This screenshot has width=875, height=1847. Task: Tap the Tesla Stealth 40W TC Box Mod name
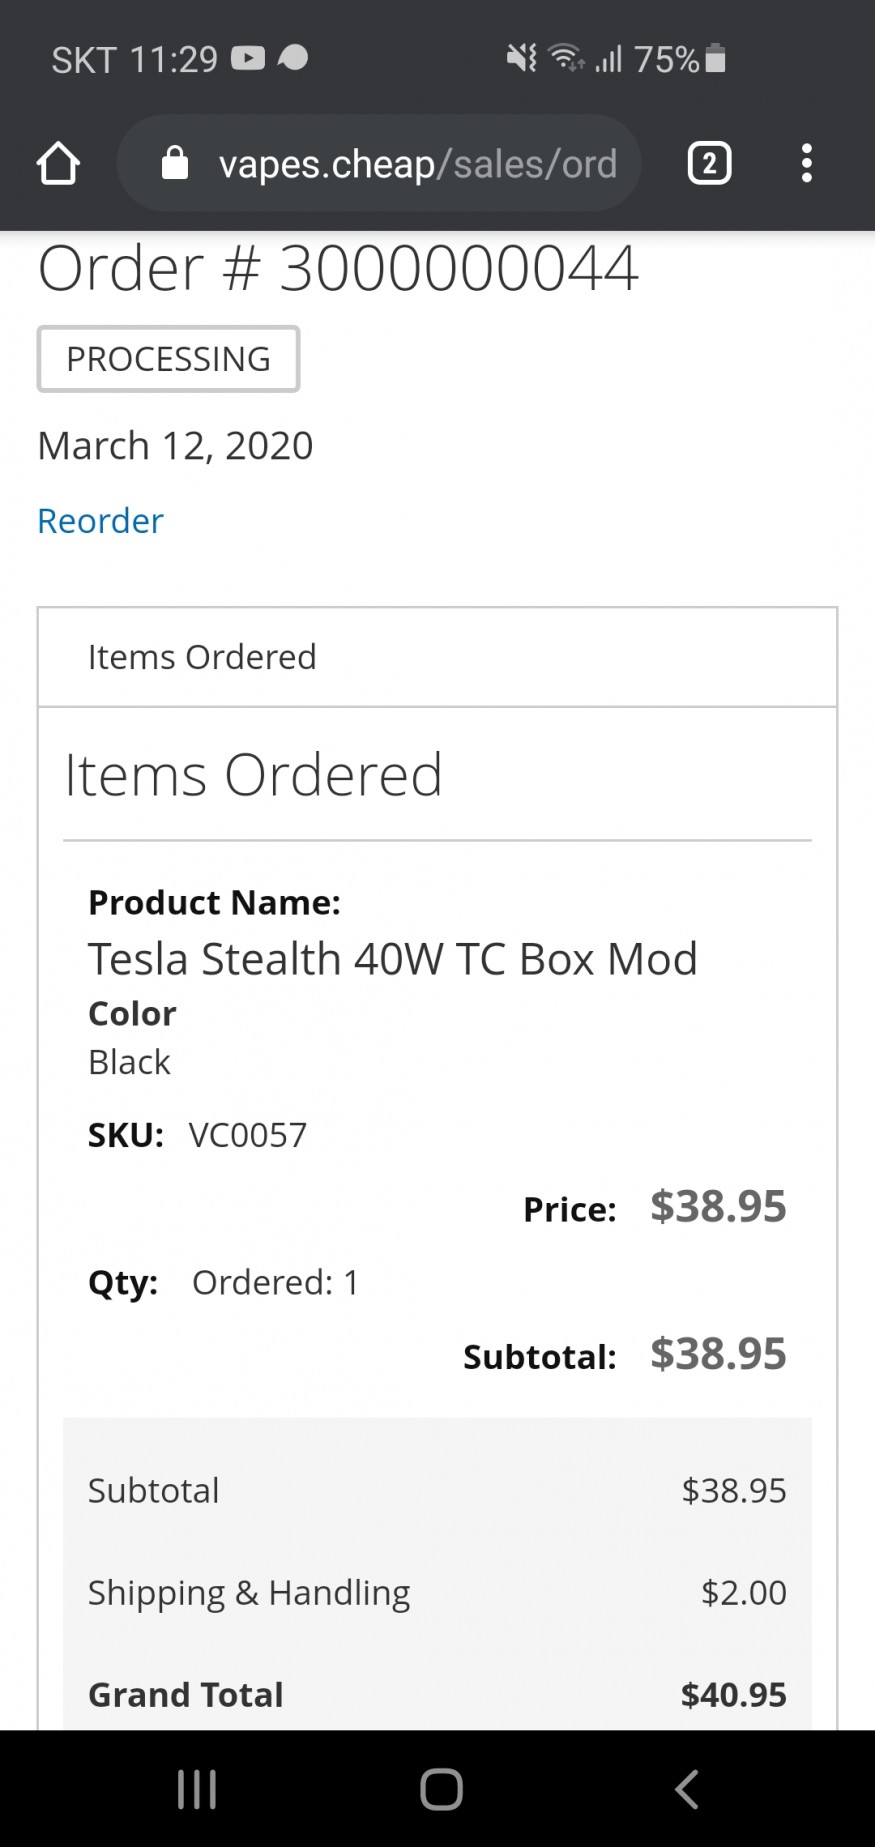tap(393, 958)
